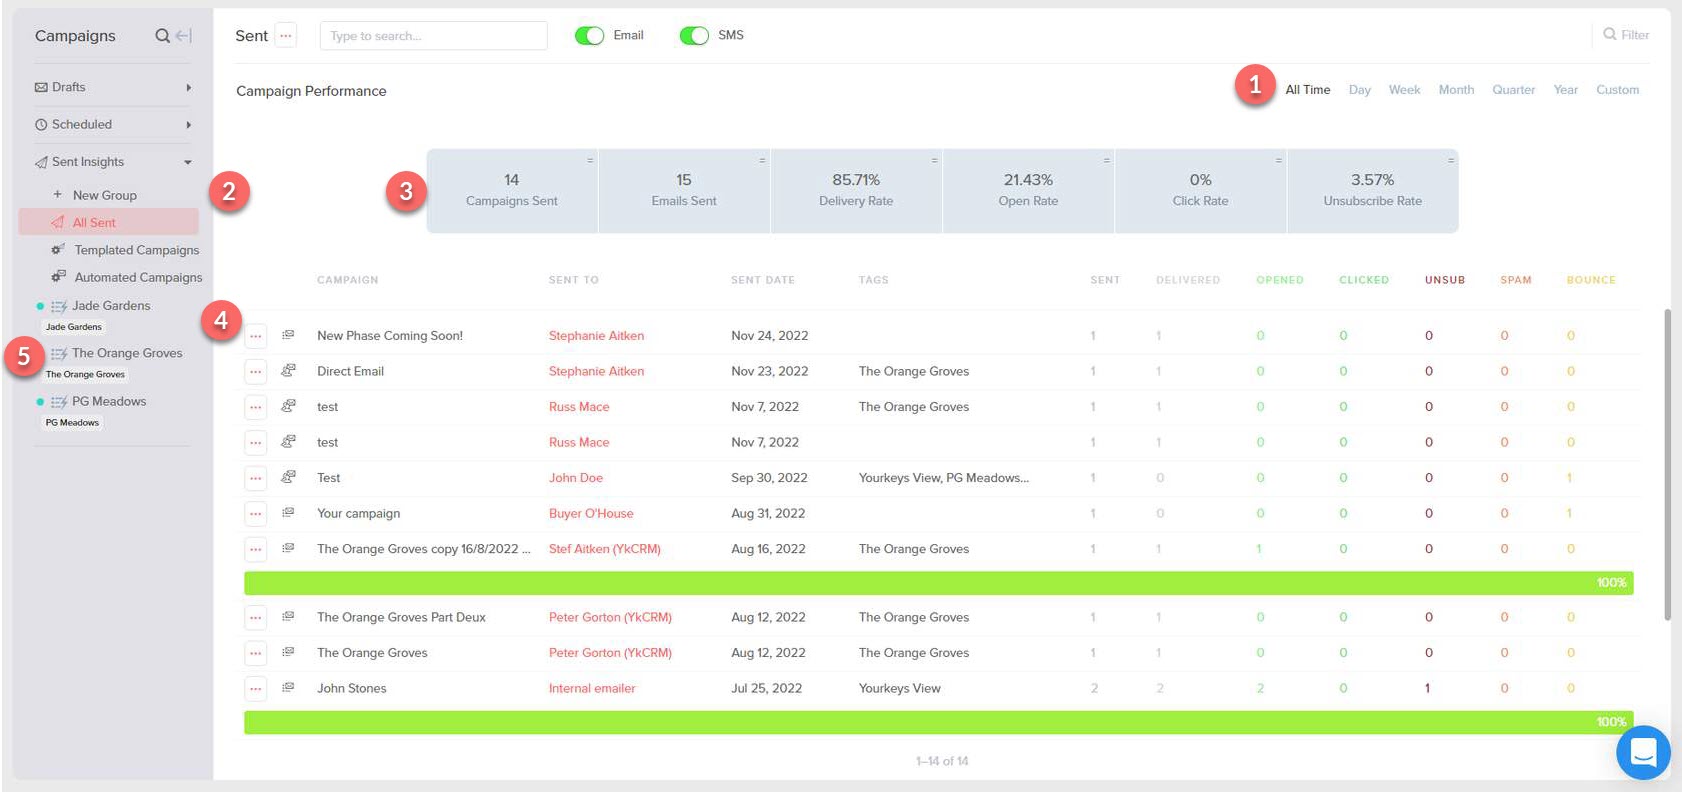1682x792 pixels.
Task: Open John Doe recipient link
Action: pos(576,478)
